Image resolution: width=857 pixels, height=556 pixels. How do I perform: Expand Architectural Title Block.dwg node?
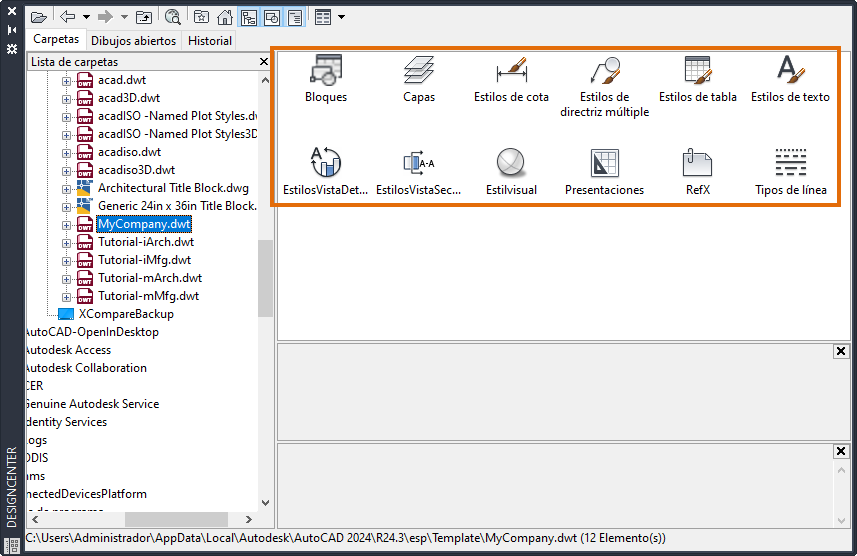pos(66,189)
